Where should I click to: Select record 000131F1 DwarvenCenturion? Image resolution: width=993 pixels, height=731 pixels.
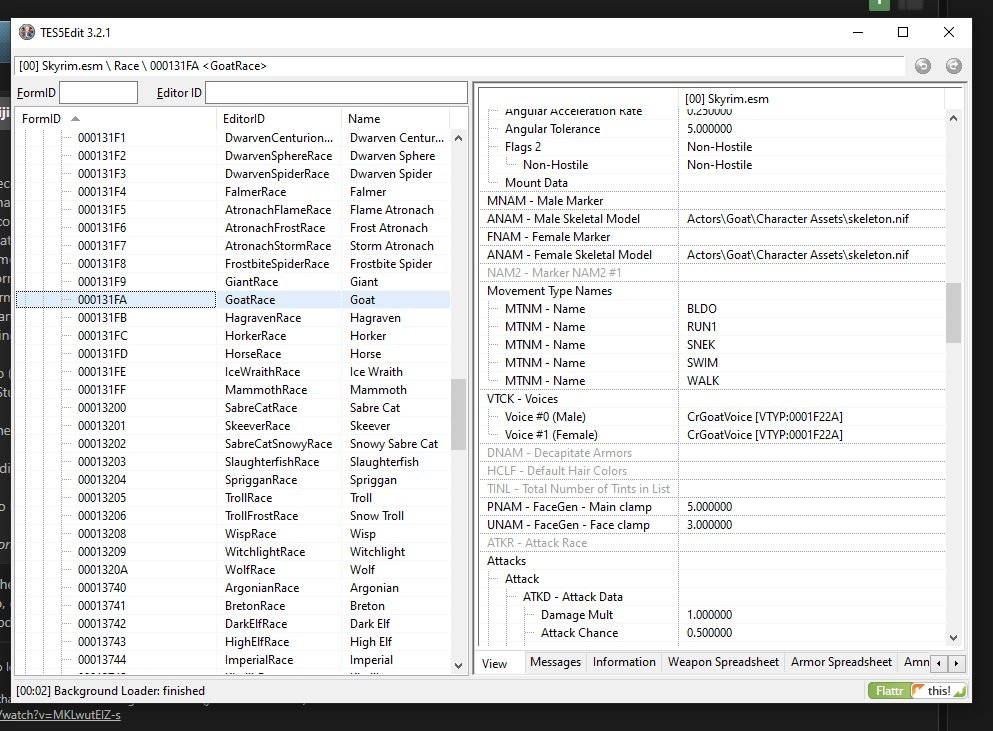[234, 137]
